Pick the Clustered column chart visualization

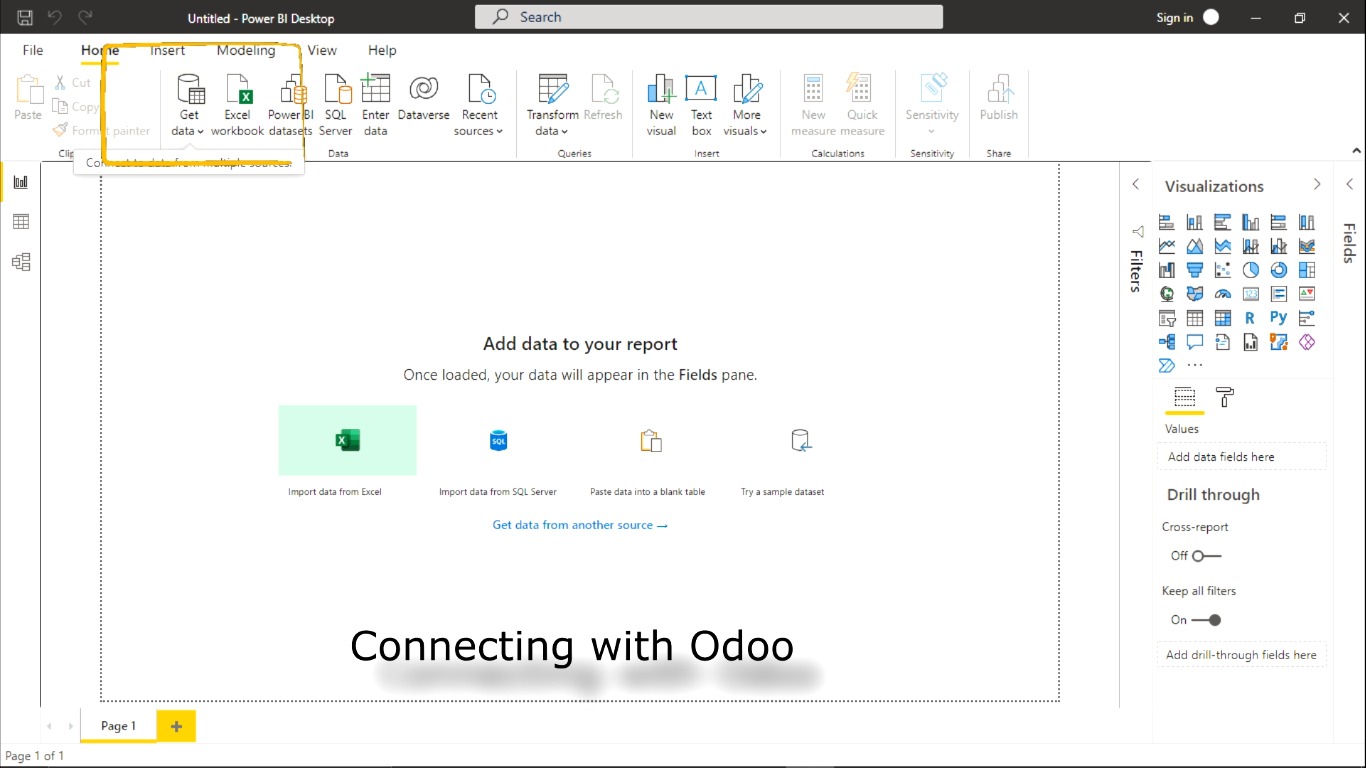click(1251, 222)
